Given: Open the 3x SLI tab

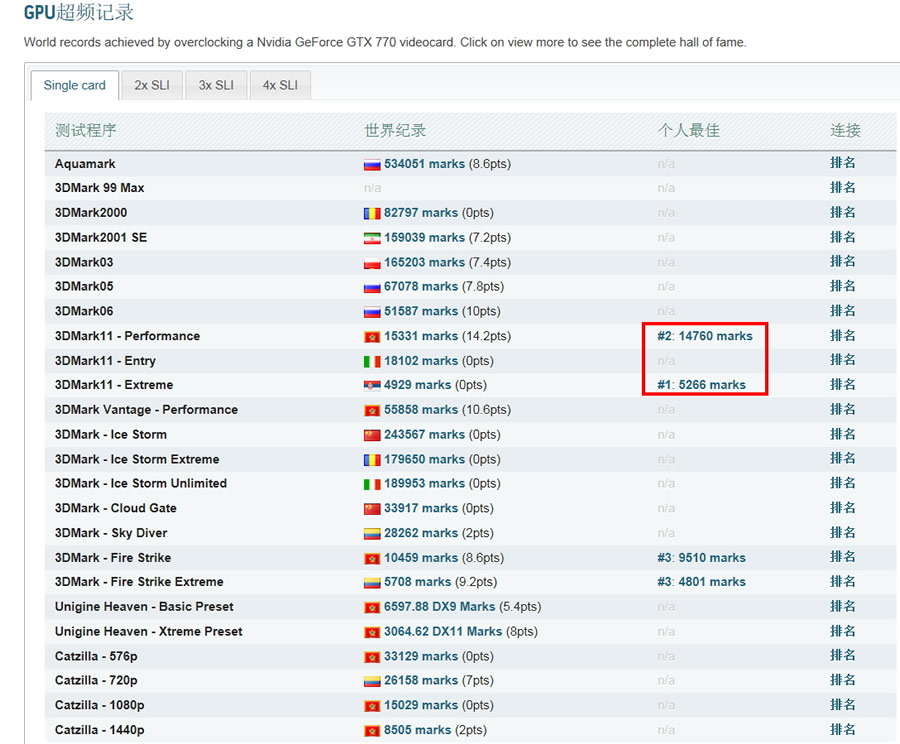Looking at the screenshot, I should tap(216, 85).
